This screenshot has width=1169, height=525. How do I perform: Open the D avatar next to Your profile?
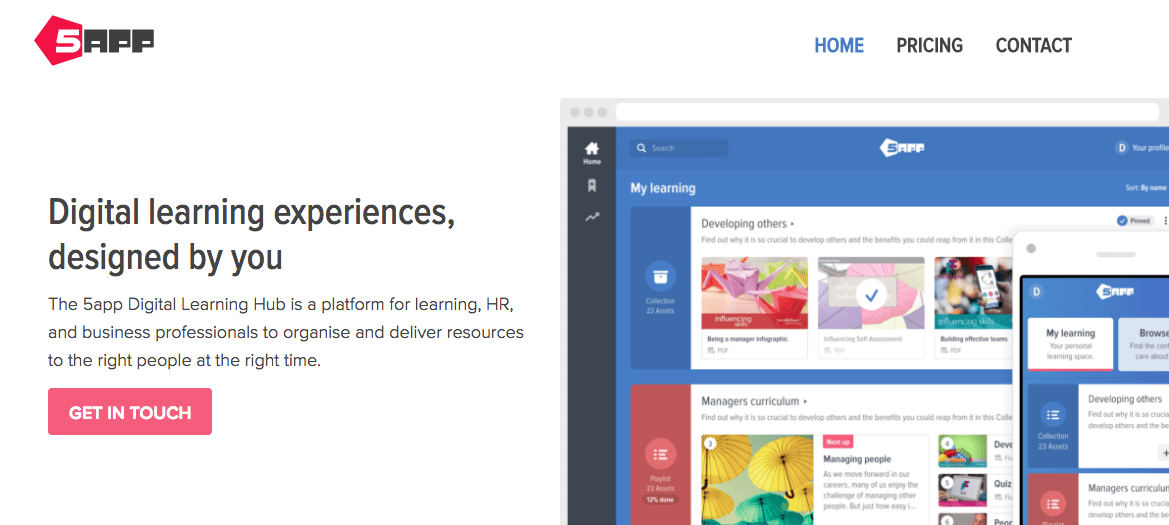click(x=1121, y=148)
